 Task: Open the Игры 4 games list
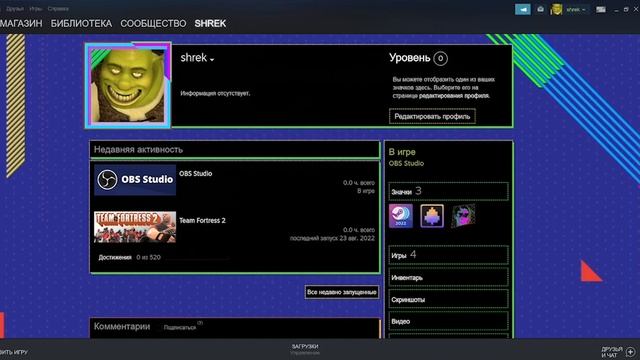[x=448, y=255]
